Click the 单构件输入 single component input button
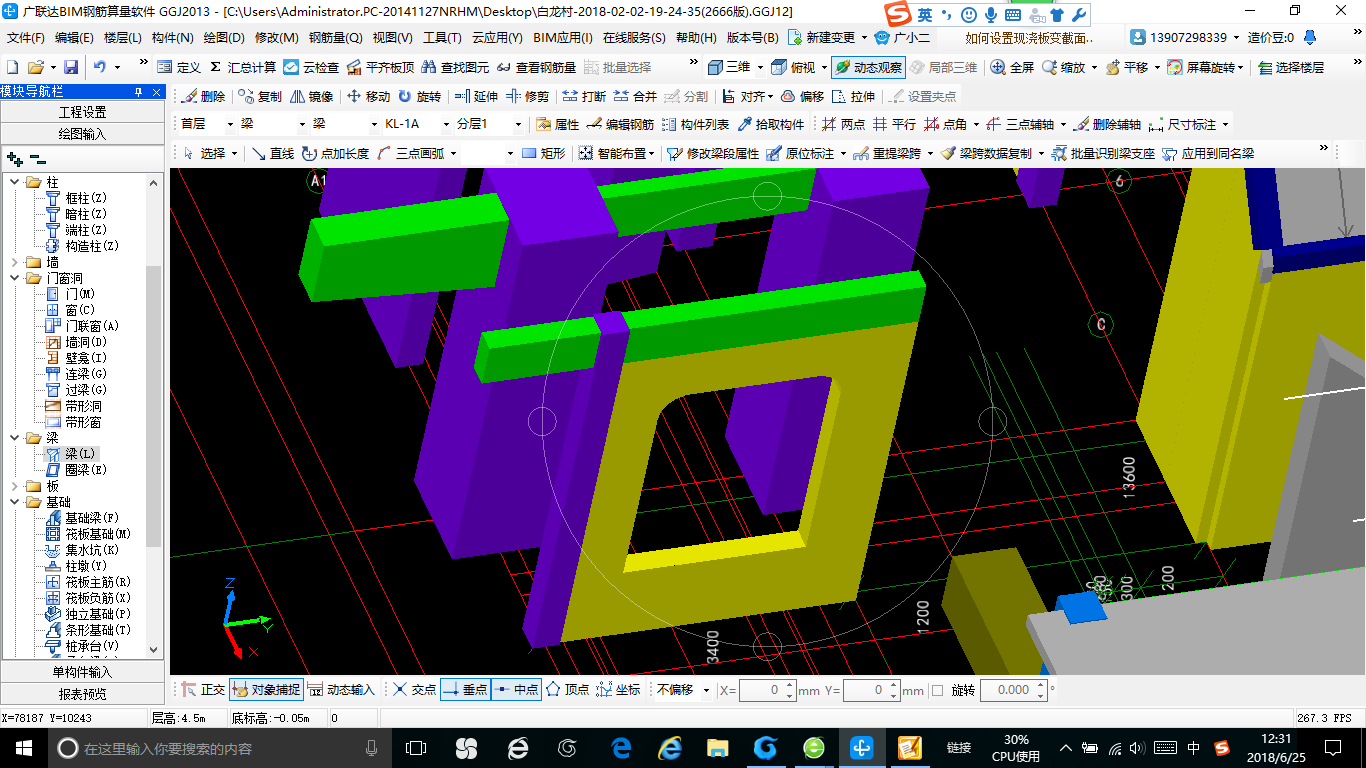The image size is (1366, 768). point(82,672)
